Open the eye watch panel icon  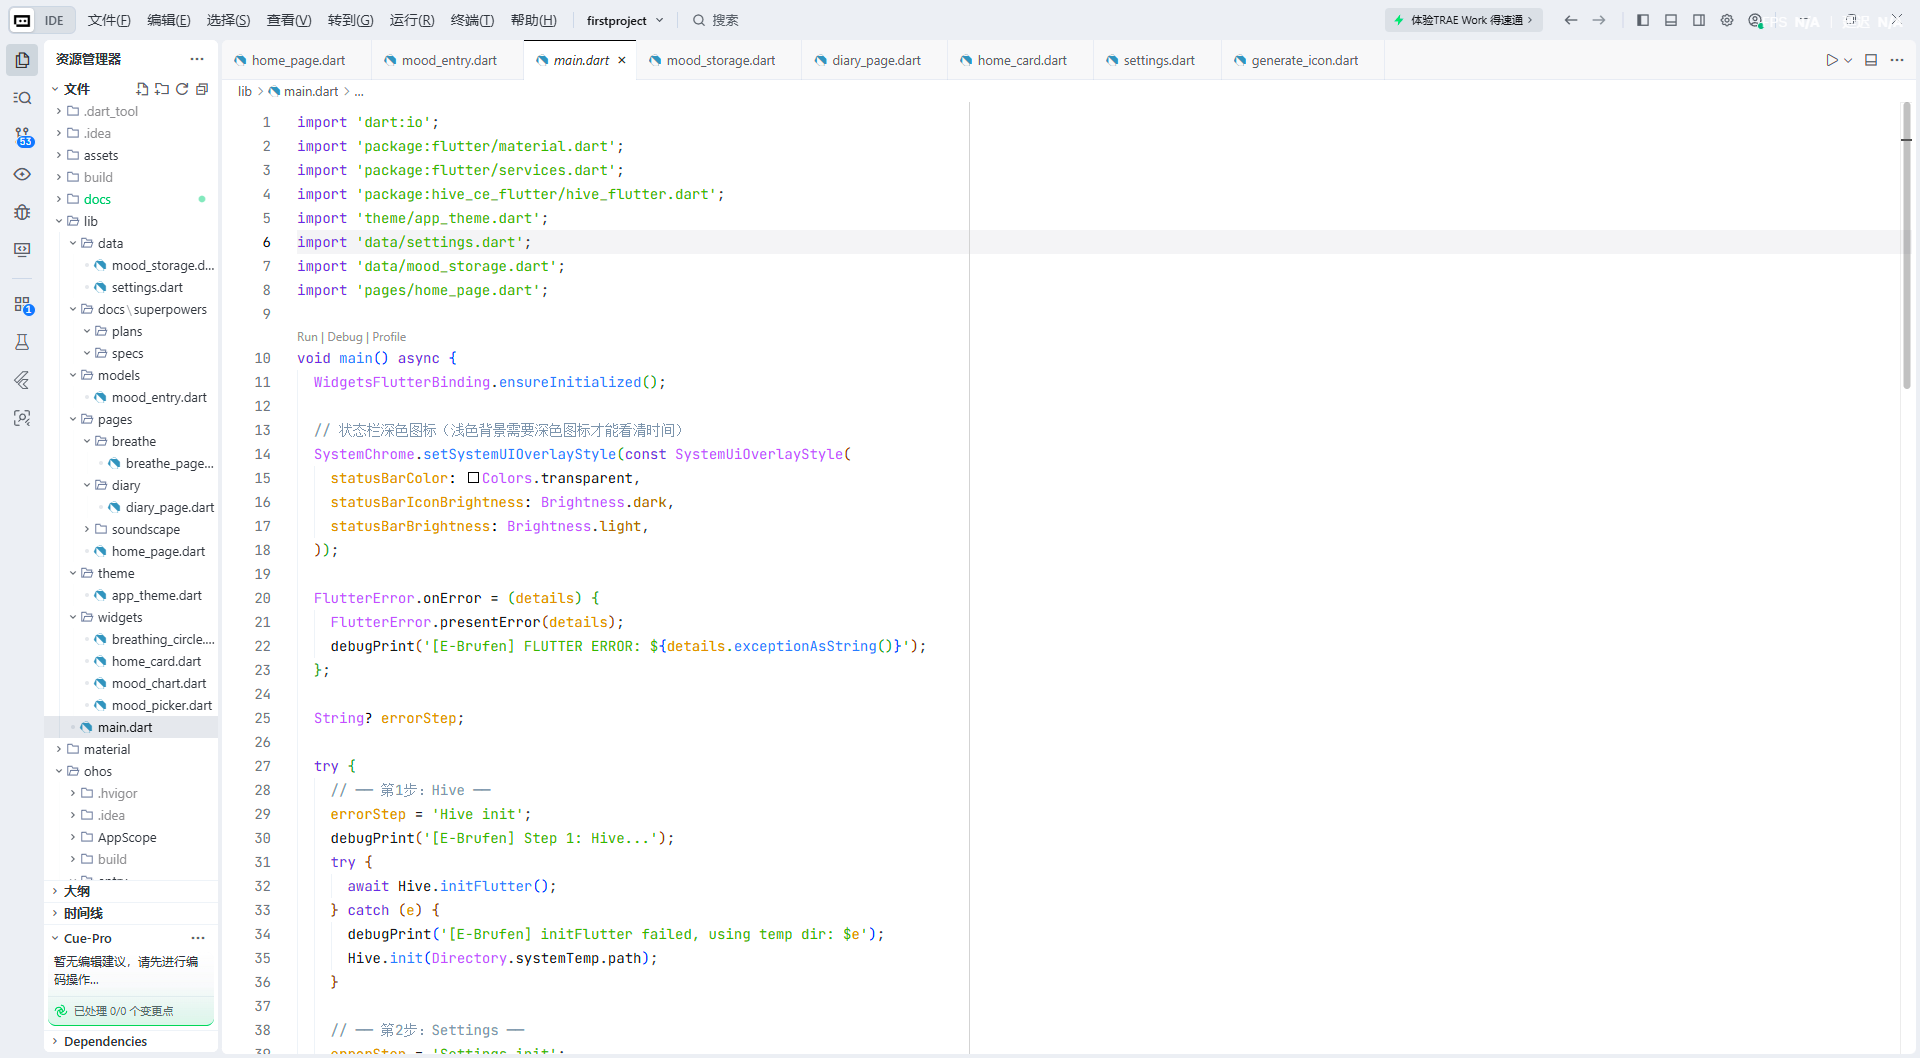[22, 174]
